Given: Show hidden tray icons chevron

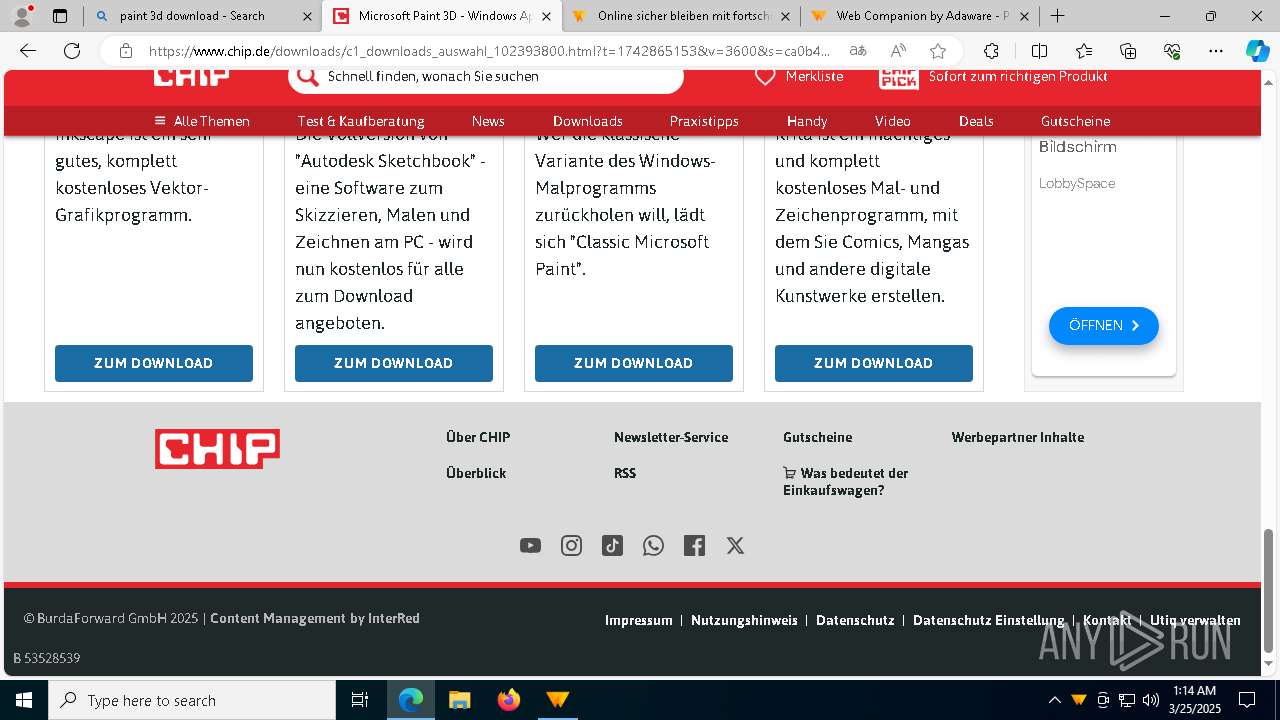Looking at the screenshot, I should point(1054,700).
